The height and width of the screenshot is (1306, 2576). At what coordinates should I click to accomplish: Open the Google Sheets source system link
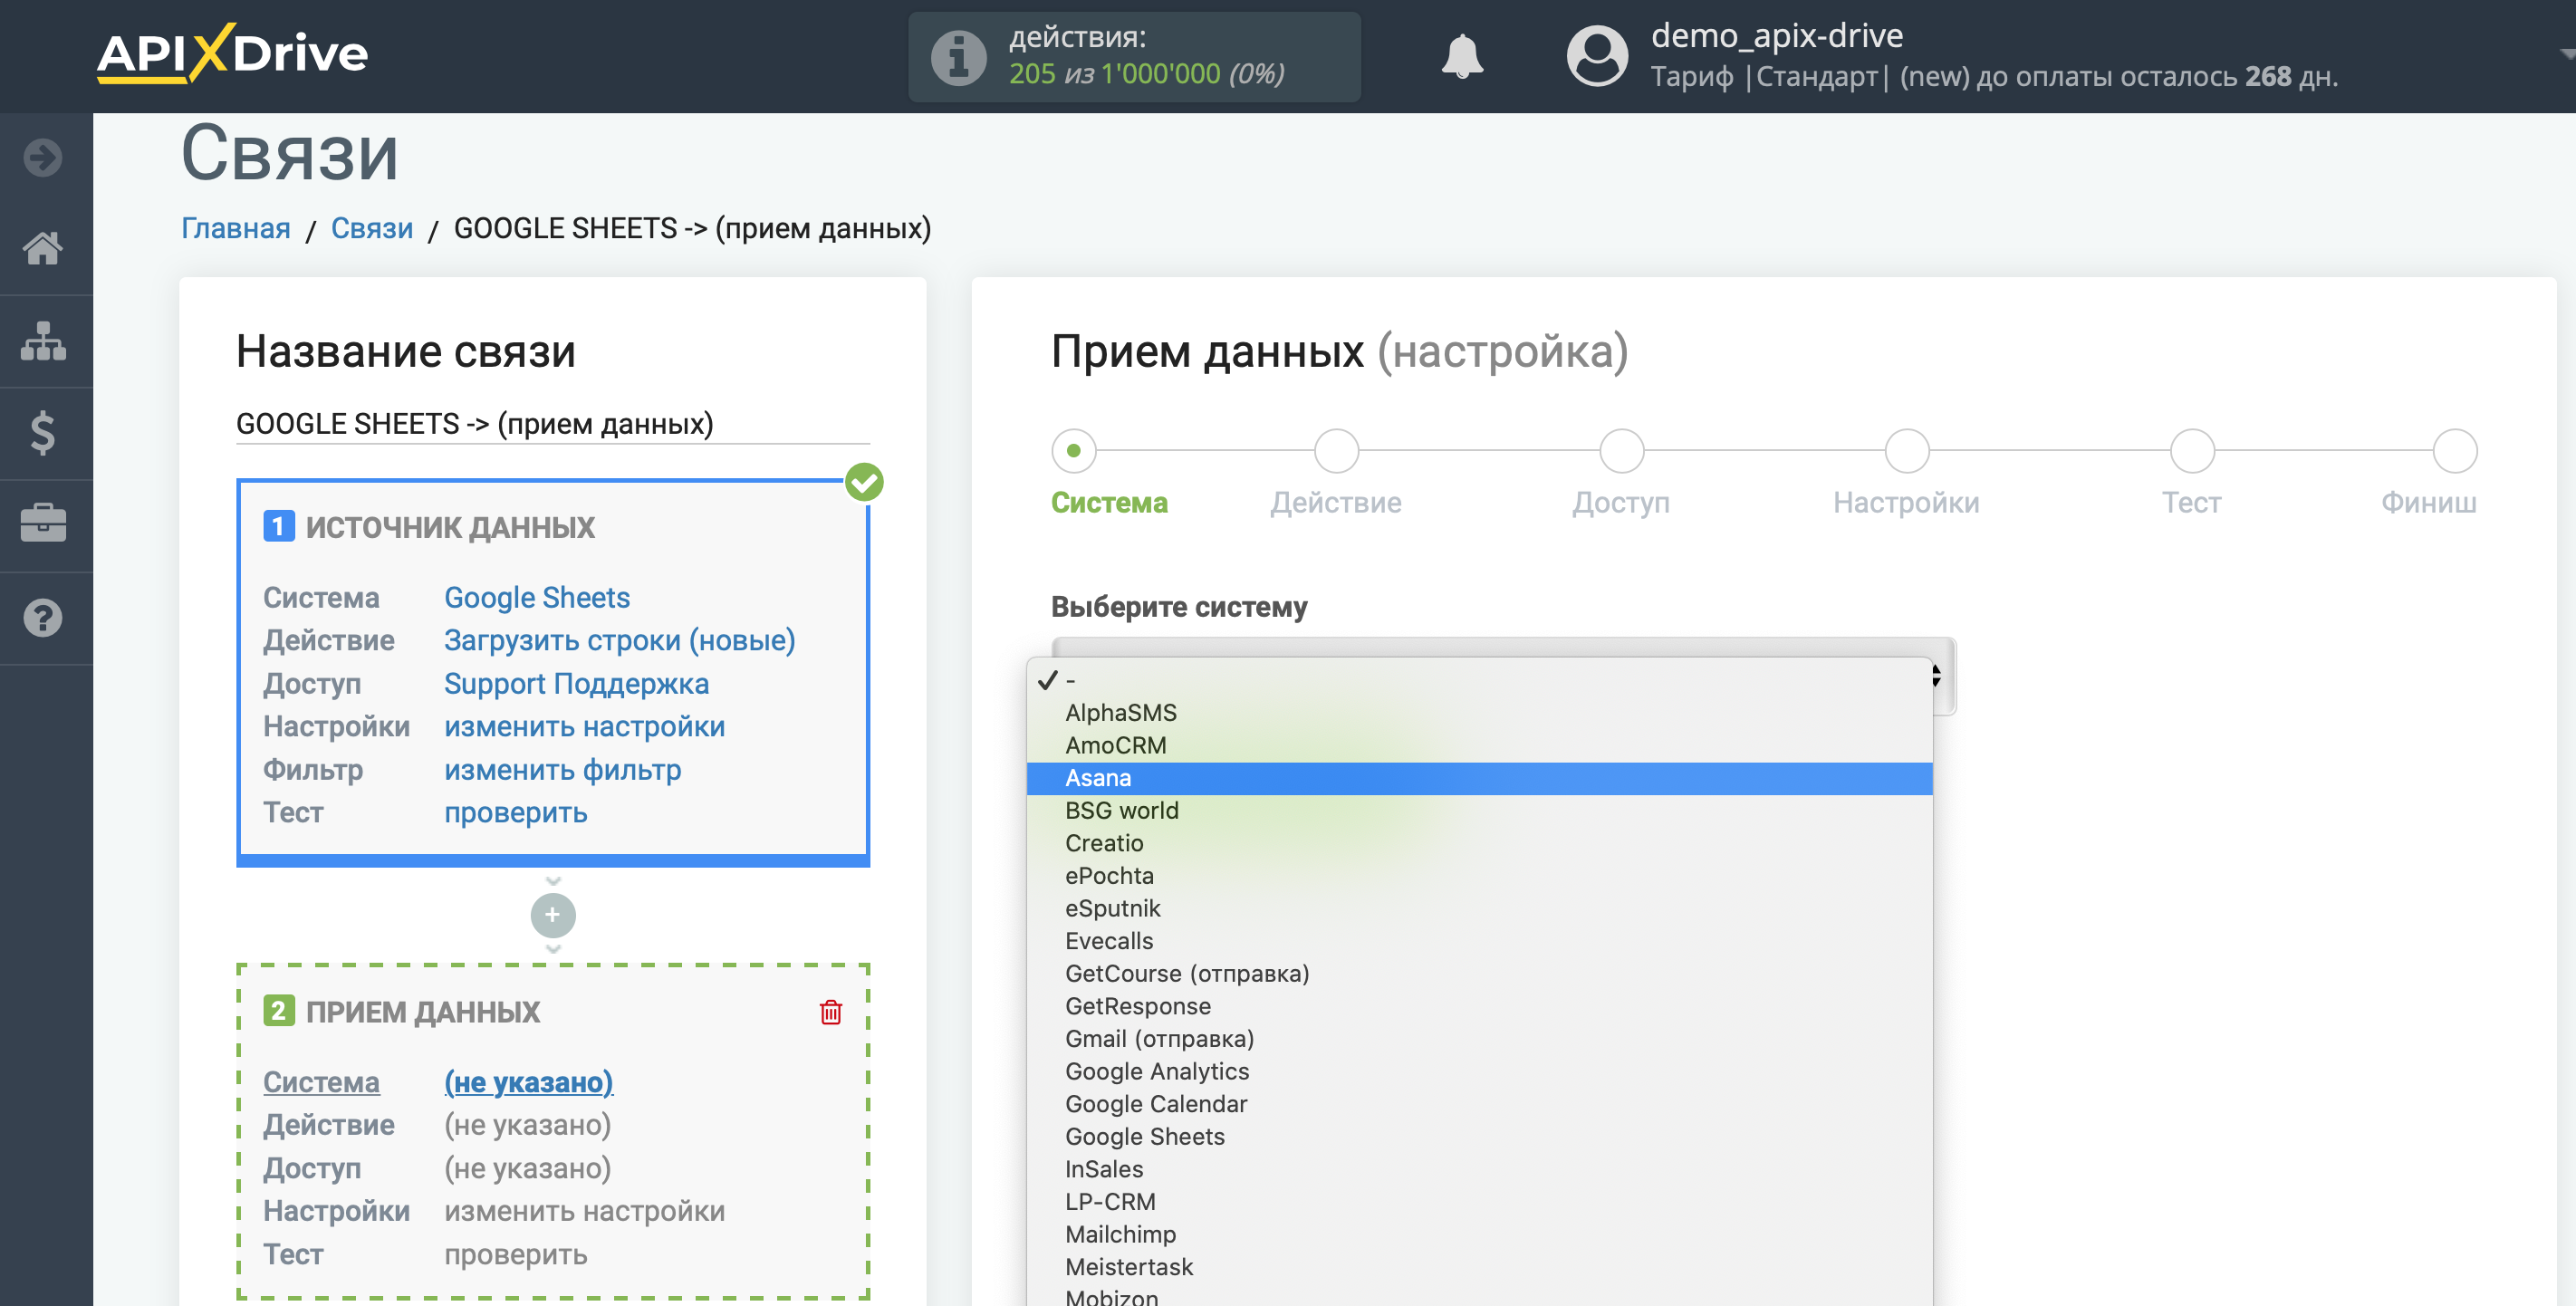[537, 597]
